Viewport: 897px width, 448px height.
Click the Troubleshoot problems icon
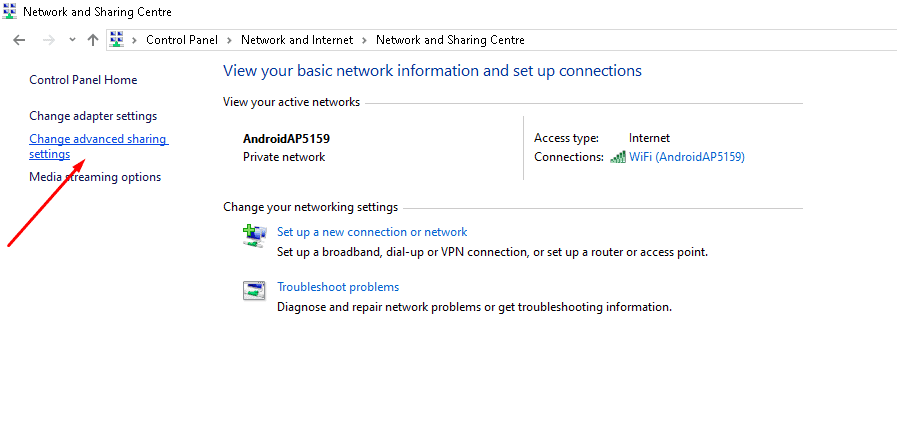255,291
